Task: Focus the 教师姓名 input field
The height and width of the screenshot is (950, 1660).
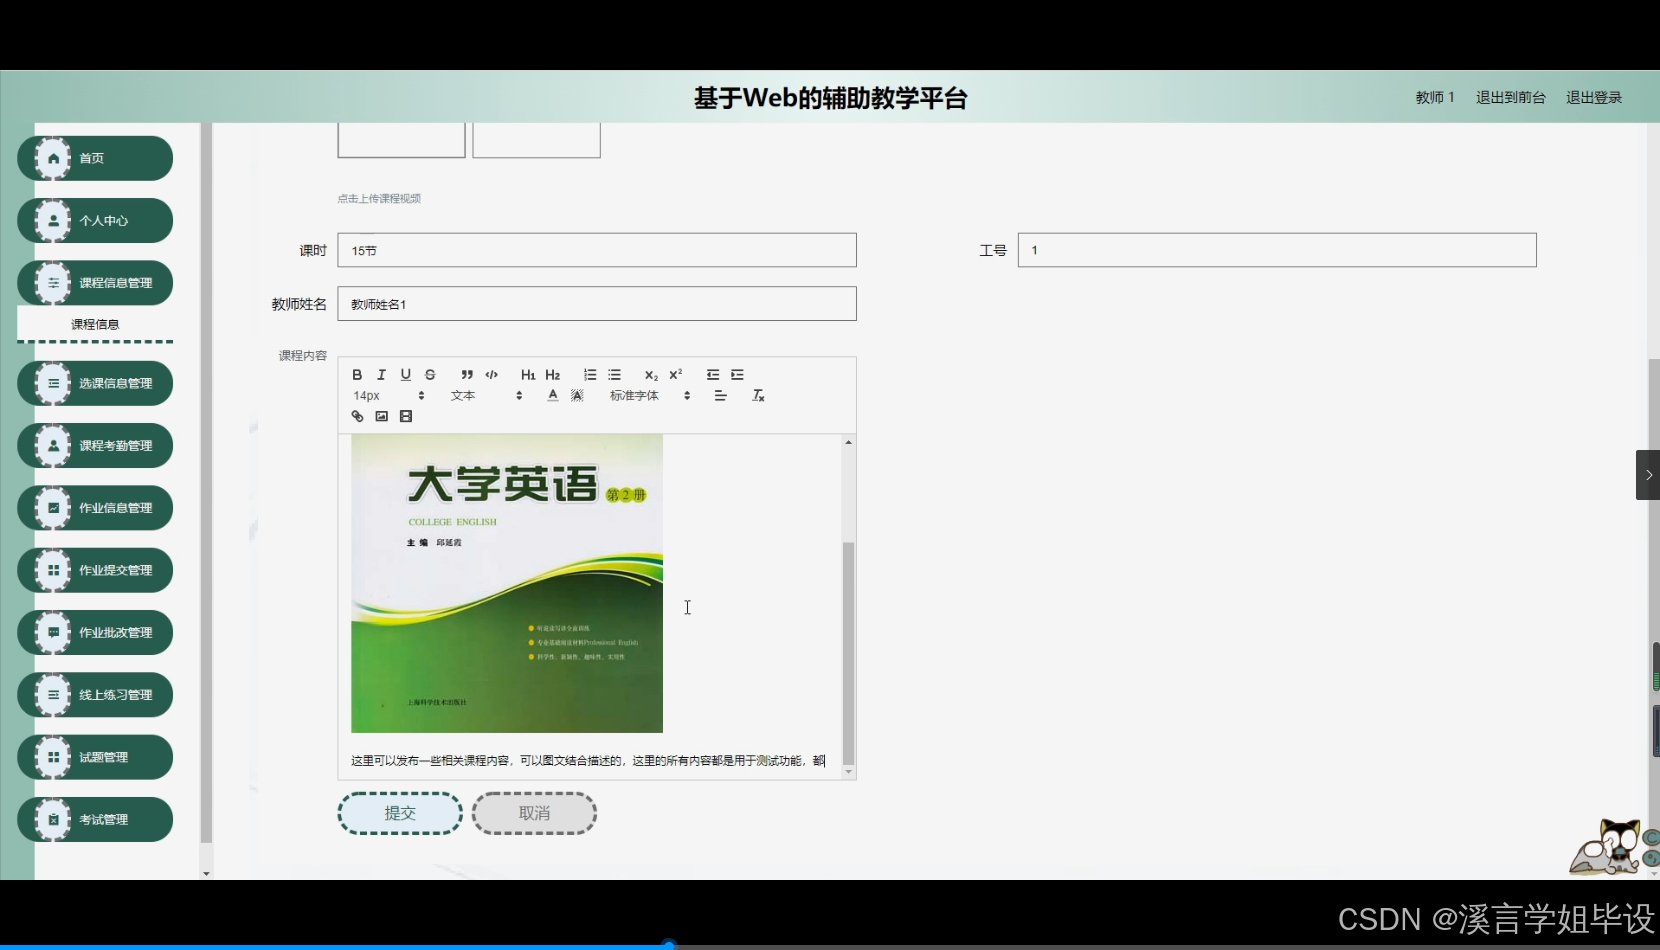Action: point(597,304)
